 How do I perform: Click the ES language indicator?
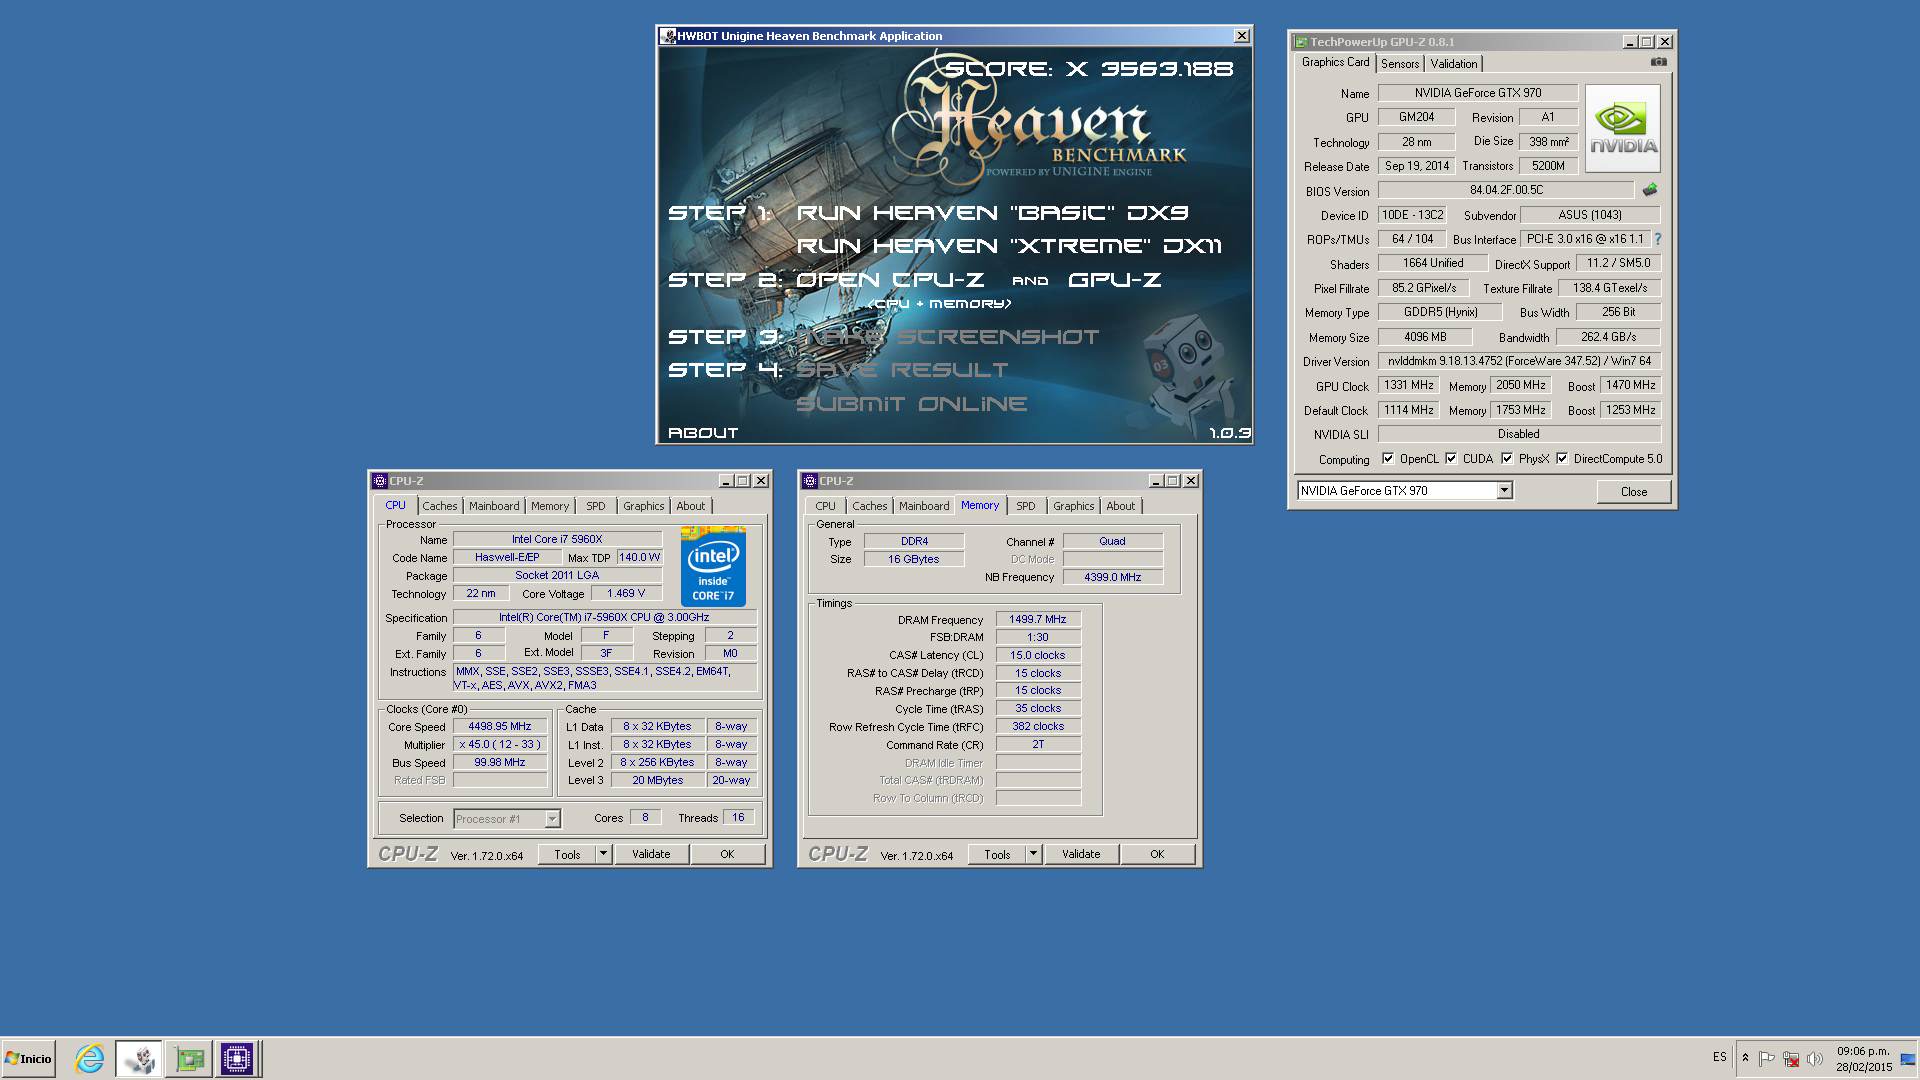click(x=1719, y=1056)
